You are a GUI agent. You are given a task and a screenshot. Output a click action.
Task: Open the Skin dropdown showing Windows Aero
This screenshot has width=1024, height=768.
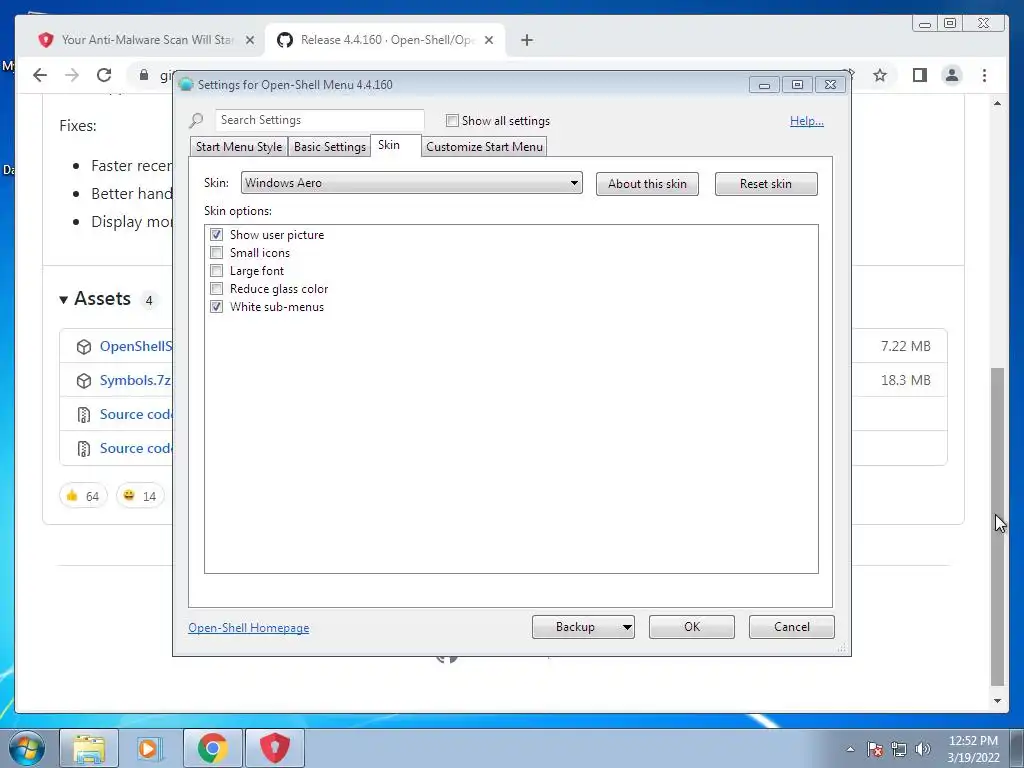[x=411, y=183]
